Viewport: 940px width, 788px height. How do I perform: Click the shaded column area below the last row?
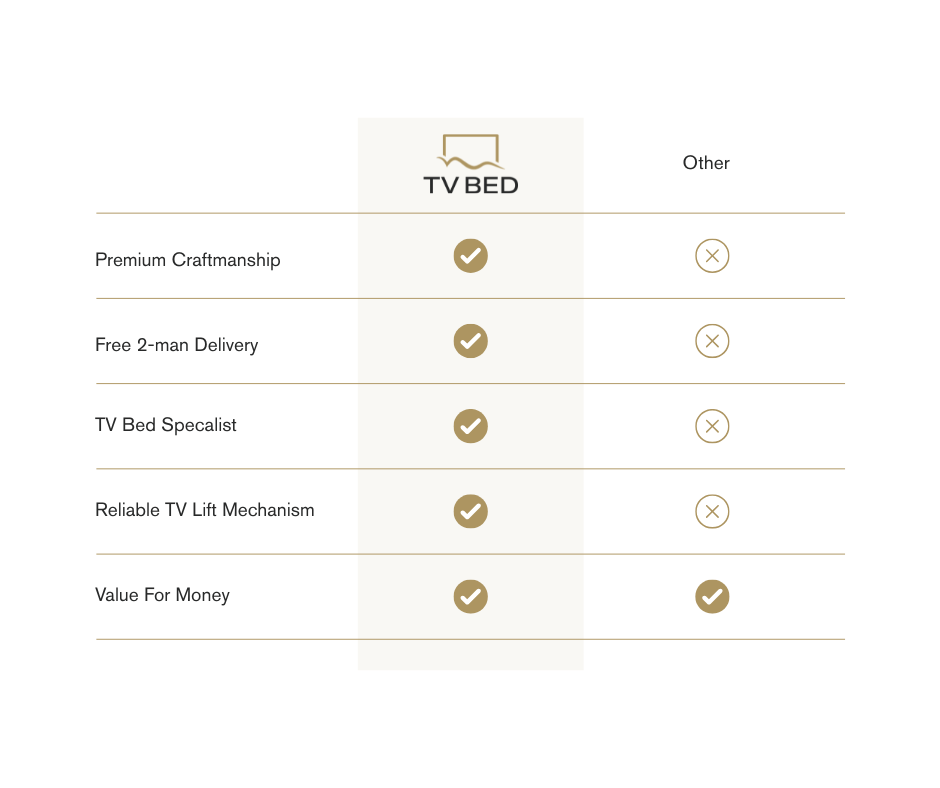pos(471,655)
